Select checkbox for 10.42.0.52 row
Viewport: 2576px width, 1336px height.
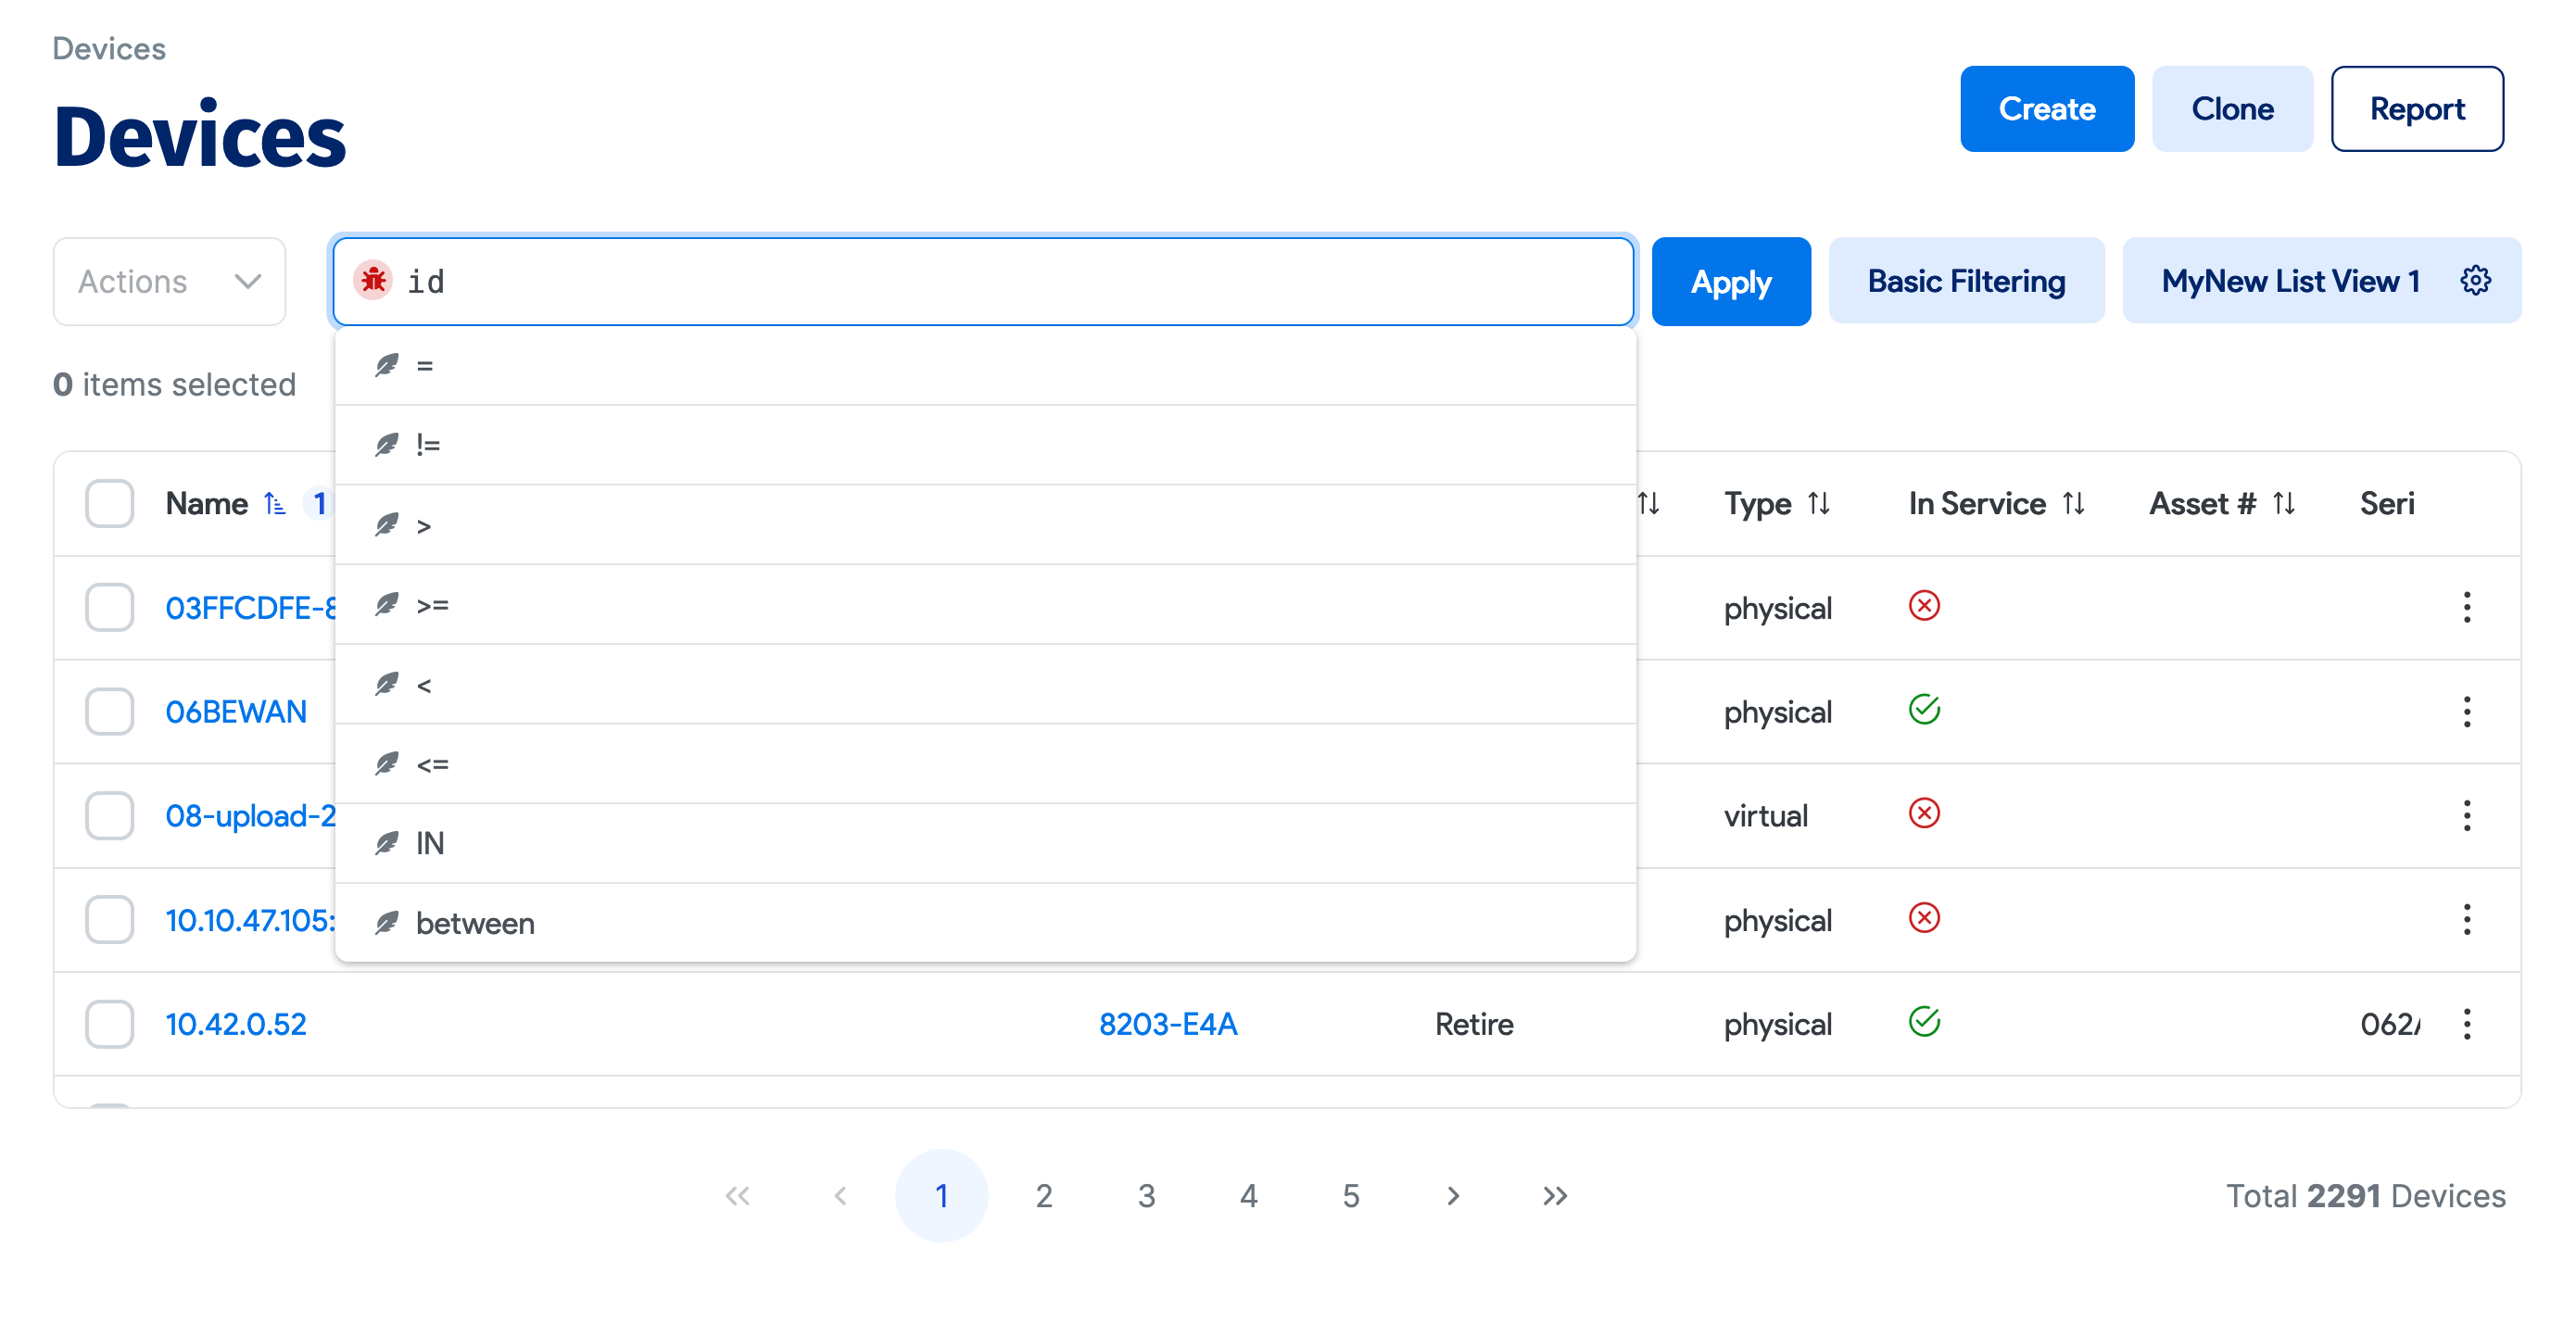click(109, 1024)
